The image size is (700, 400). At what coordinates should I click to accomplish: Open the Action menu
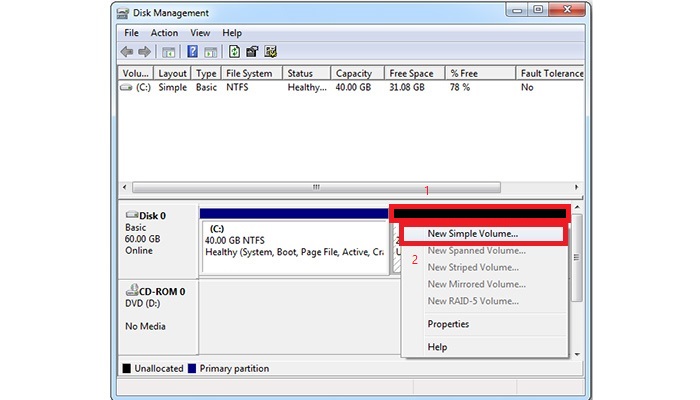click(x=164, y=33)
